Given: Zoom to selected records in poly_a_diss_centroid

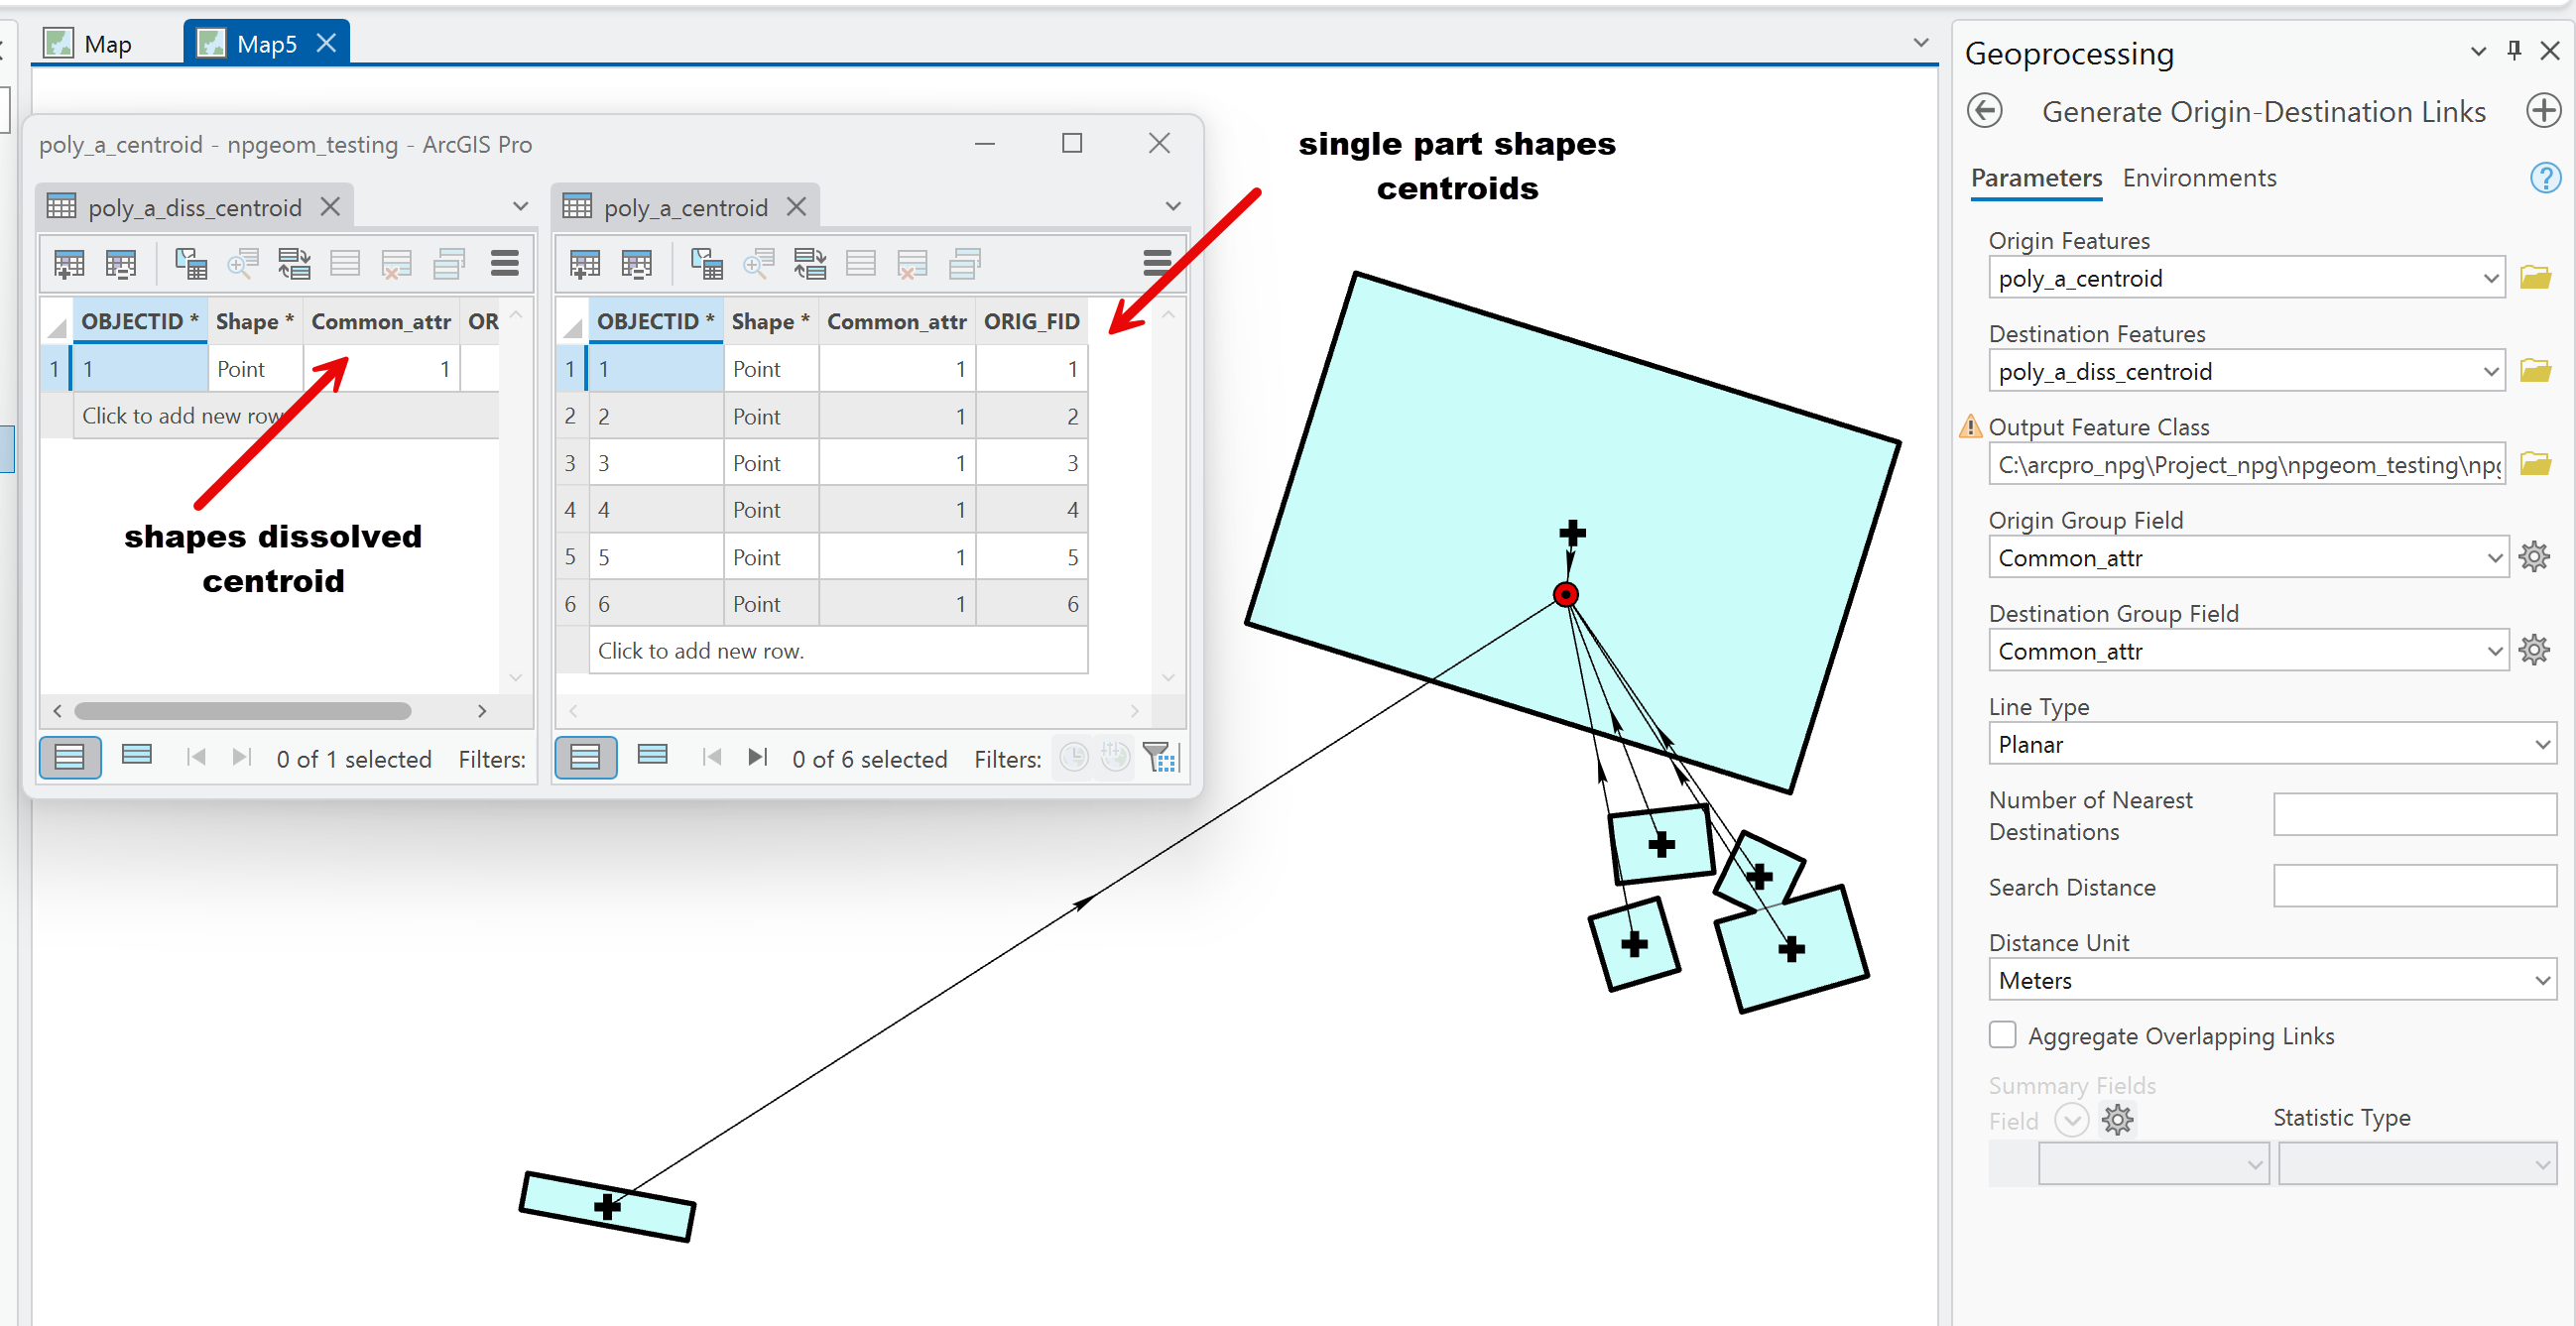Looking at the screenshot, I should tap(243, 263).
